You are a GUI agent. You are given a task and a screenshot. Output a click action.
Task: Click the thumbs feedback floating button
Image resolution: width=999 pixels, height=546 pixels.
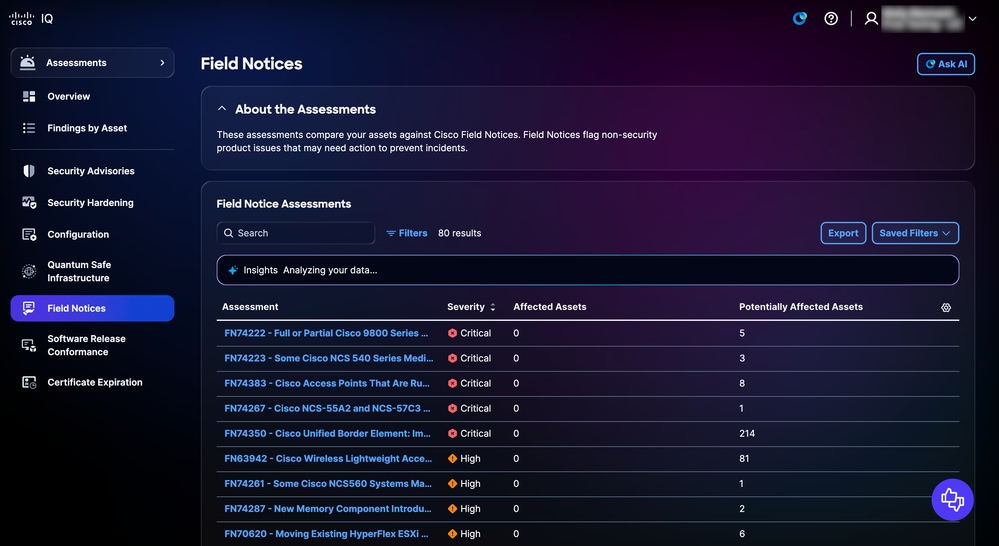coord(952,499)
